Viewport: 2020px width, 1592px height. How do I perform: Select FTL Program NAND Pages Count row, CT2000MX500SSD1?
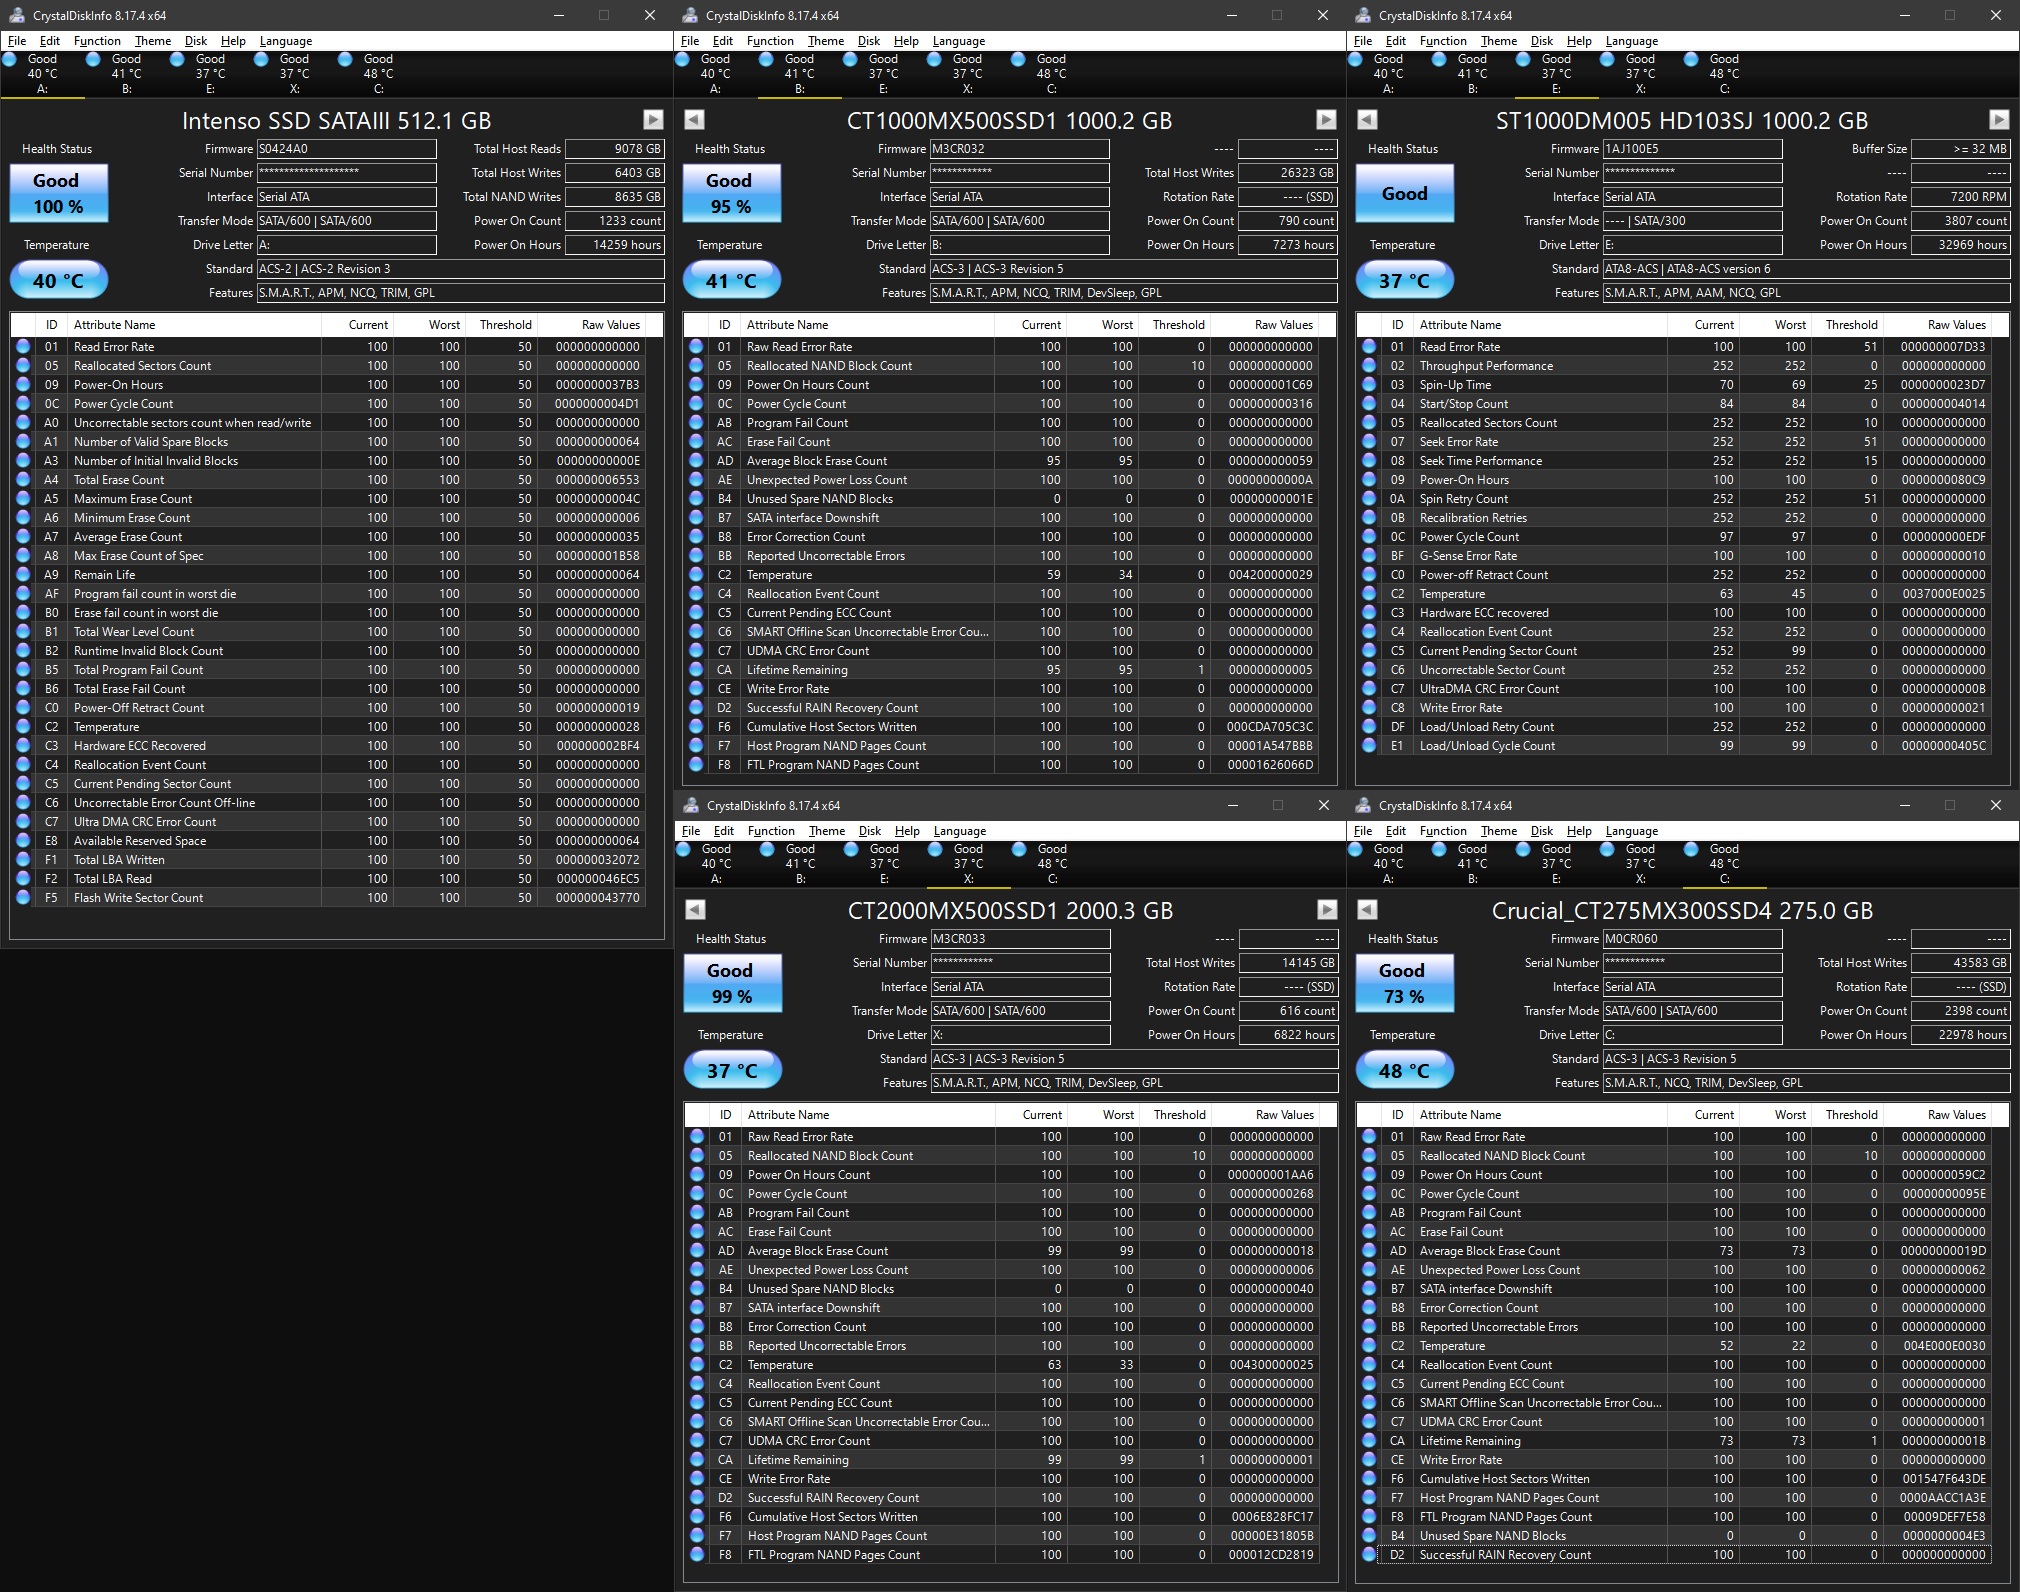click(x=1002, y=1555)
